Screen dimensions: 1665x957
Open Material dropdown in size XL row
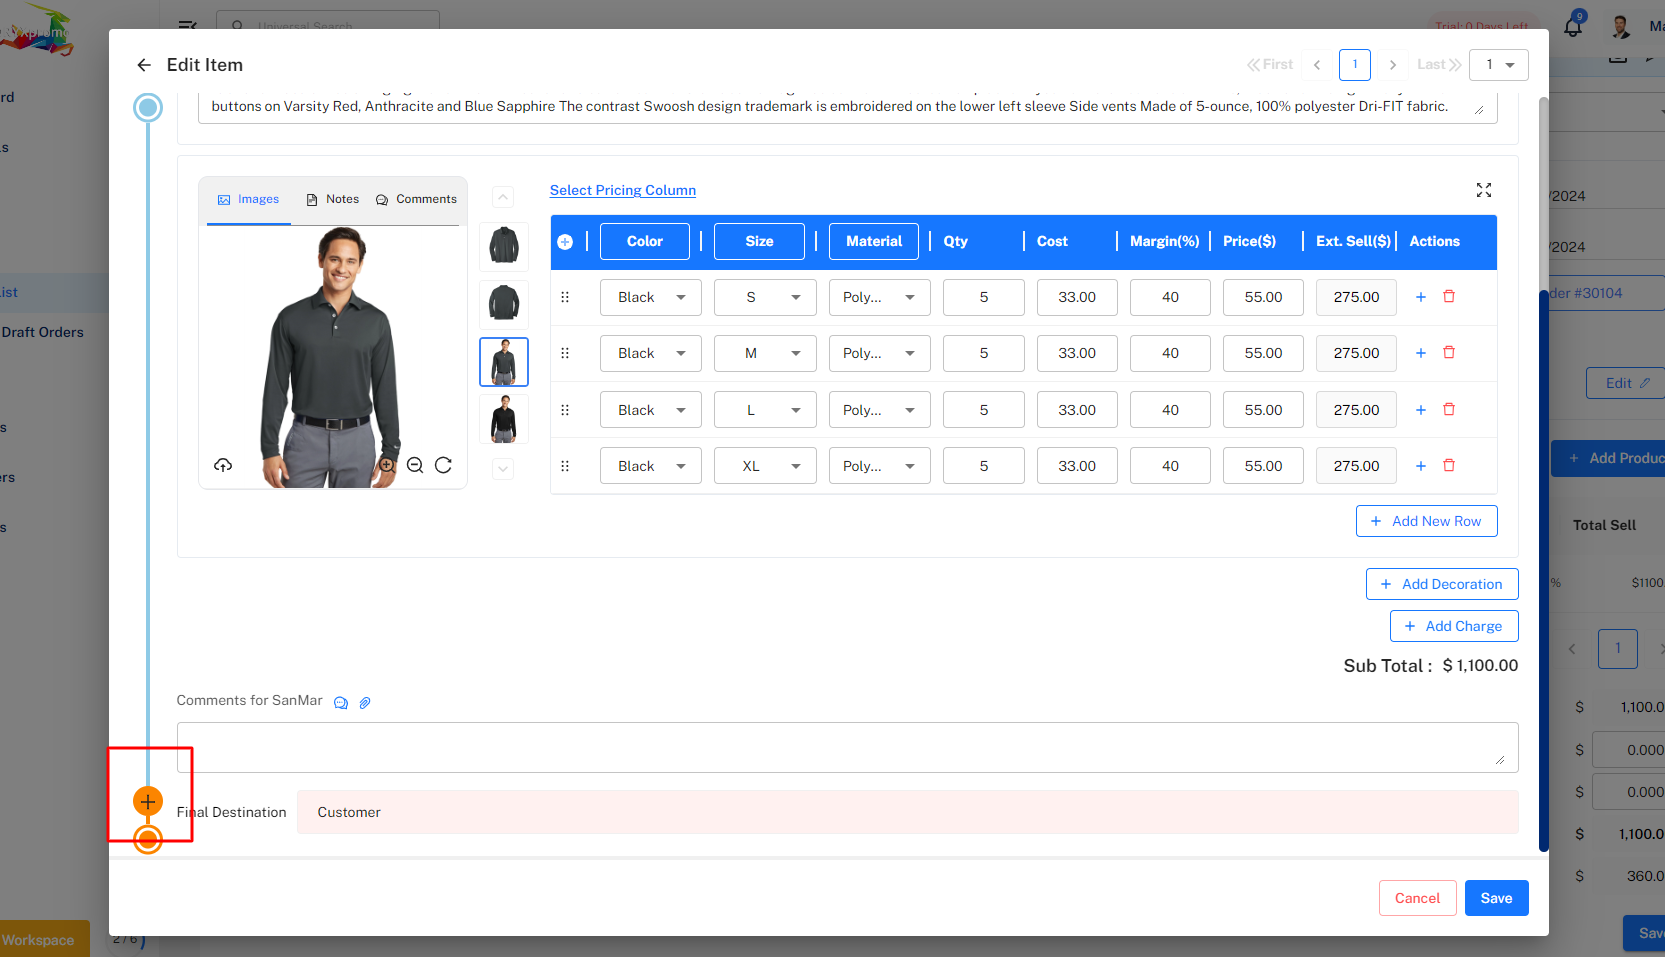(880, 466)
